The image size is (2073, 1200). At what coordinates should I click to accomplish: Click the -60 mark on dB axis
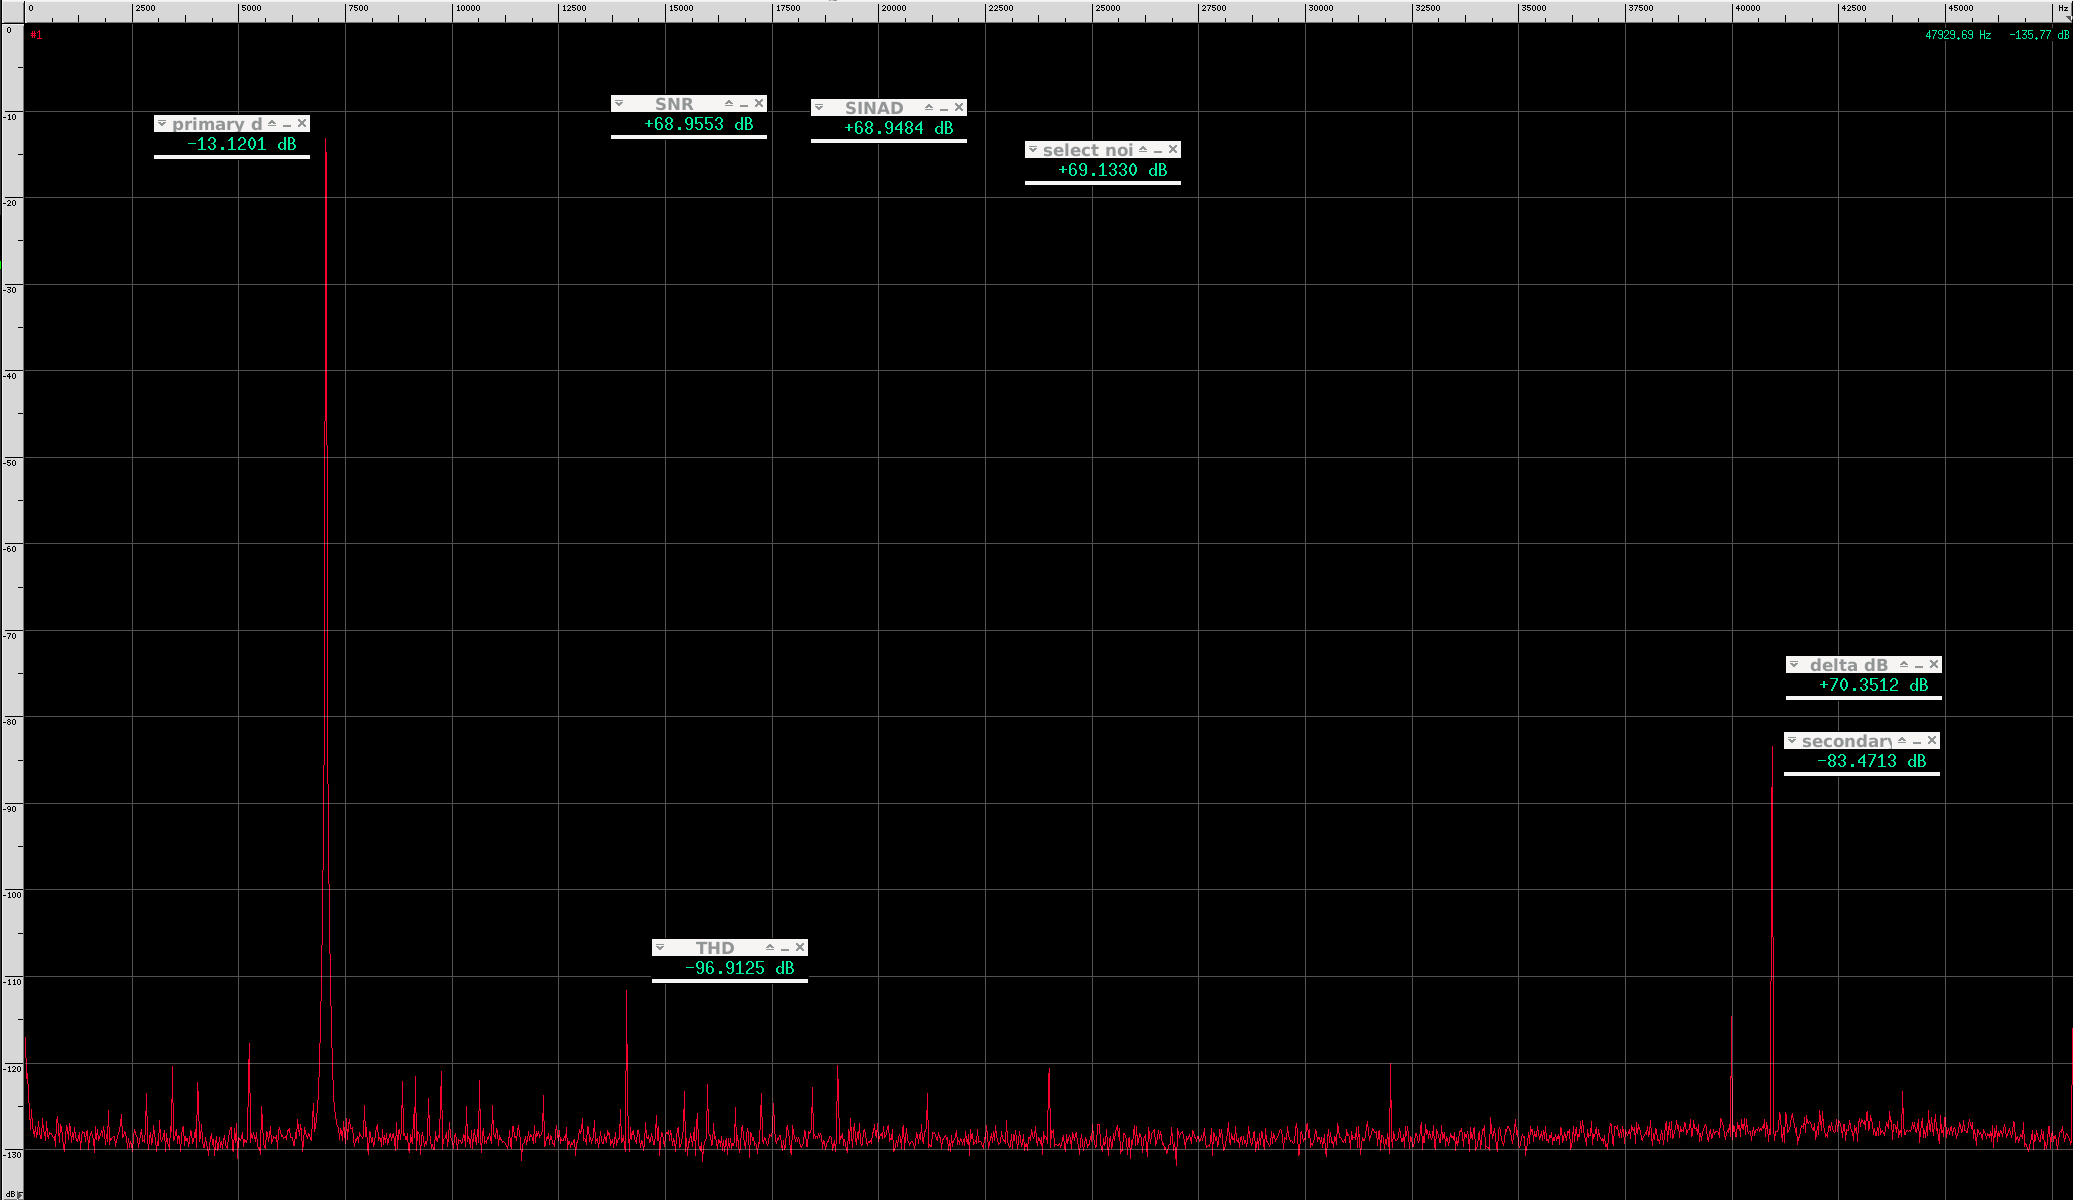11,549
